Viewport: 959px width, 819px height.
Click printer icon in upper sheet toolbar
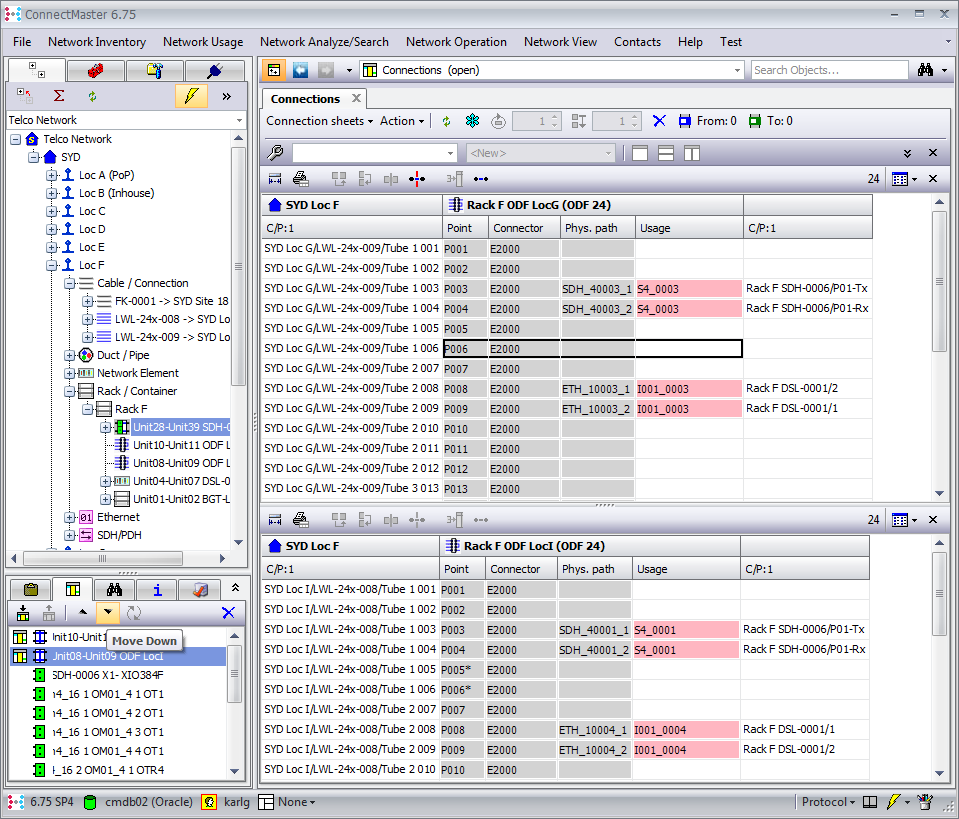click(300, 179)
